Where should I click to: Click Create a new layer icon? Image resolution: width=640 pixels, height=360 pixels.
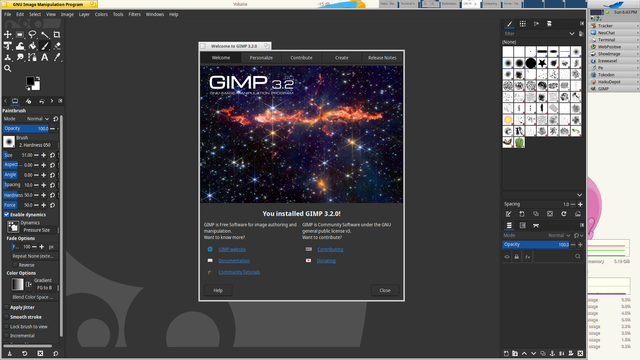click(x=506, y=353)
